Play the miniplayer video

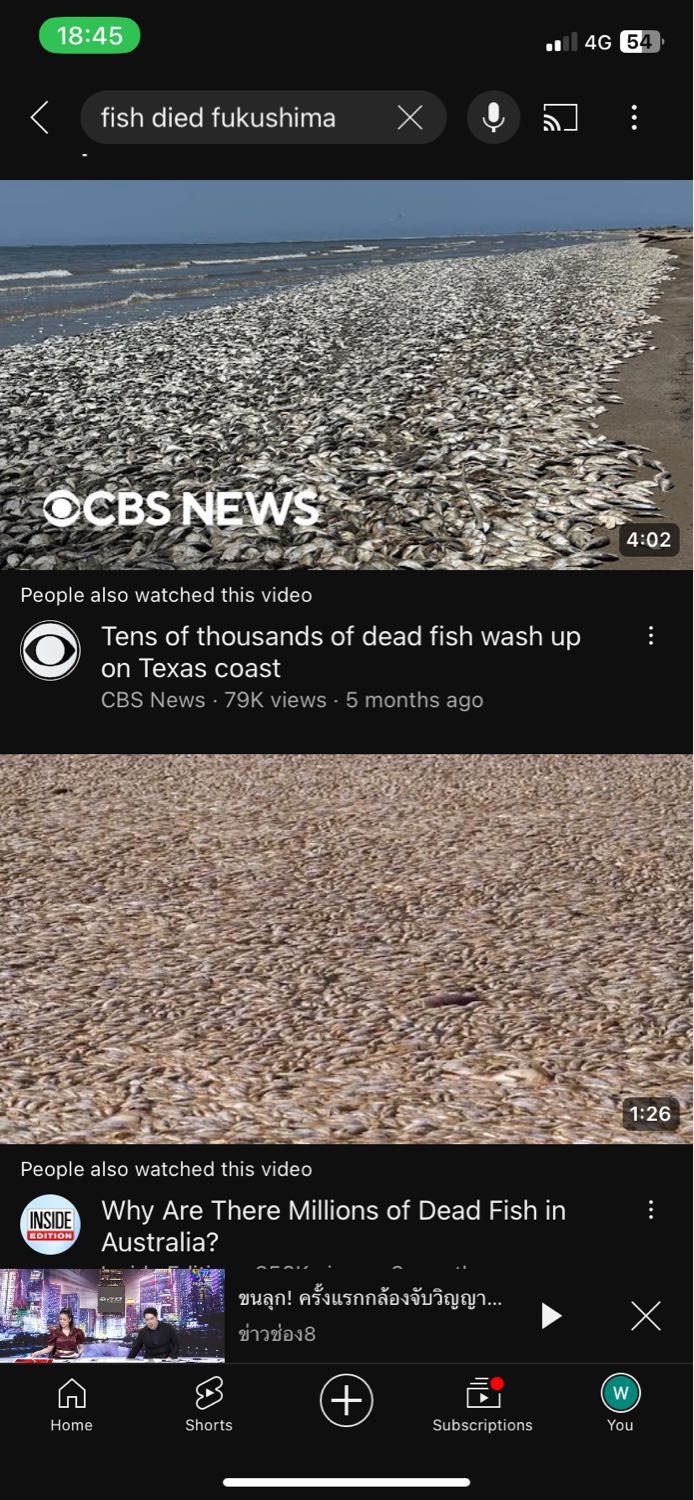click(x=550, y=1316)
